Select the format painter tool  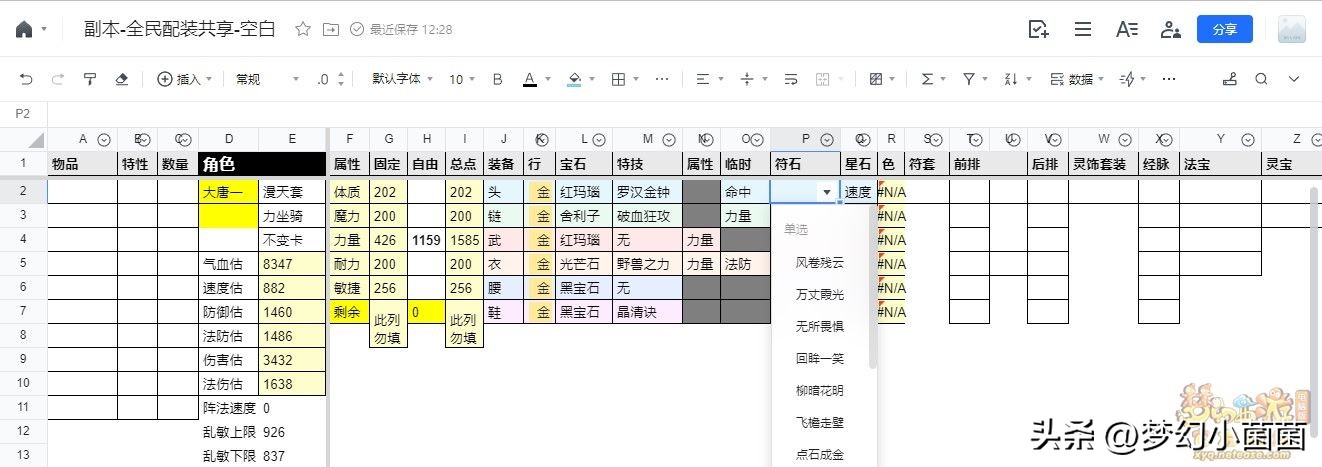pyautogui.click(x=90, y=79)
